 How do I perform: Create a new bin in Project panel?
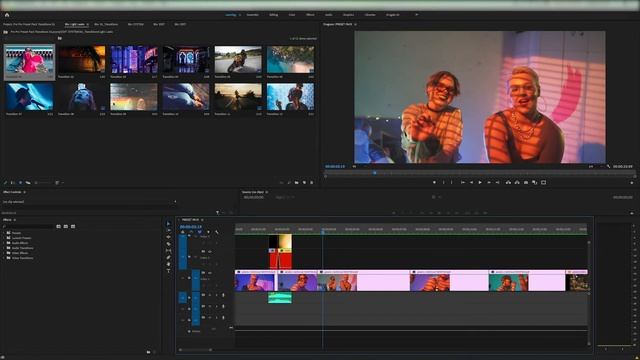pos(297,182)
